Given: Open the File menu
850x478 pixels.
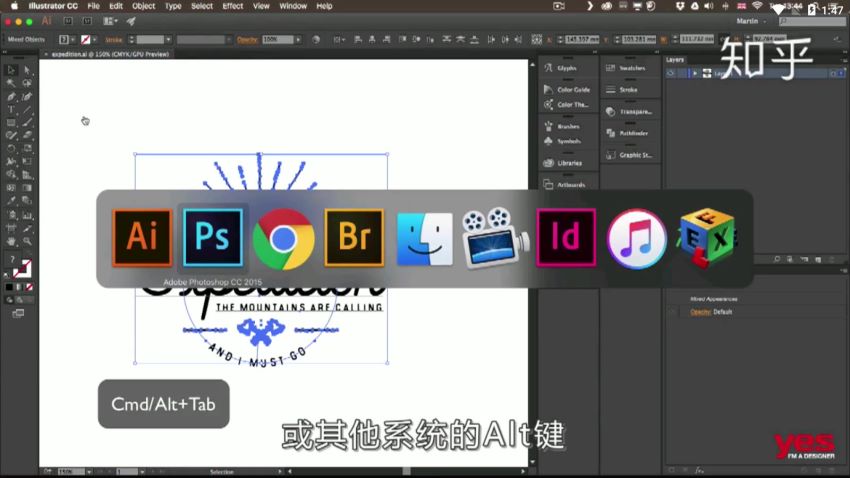Looking at the screenshot, I should tap(93, 6).
